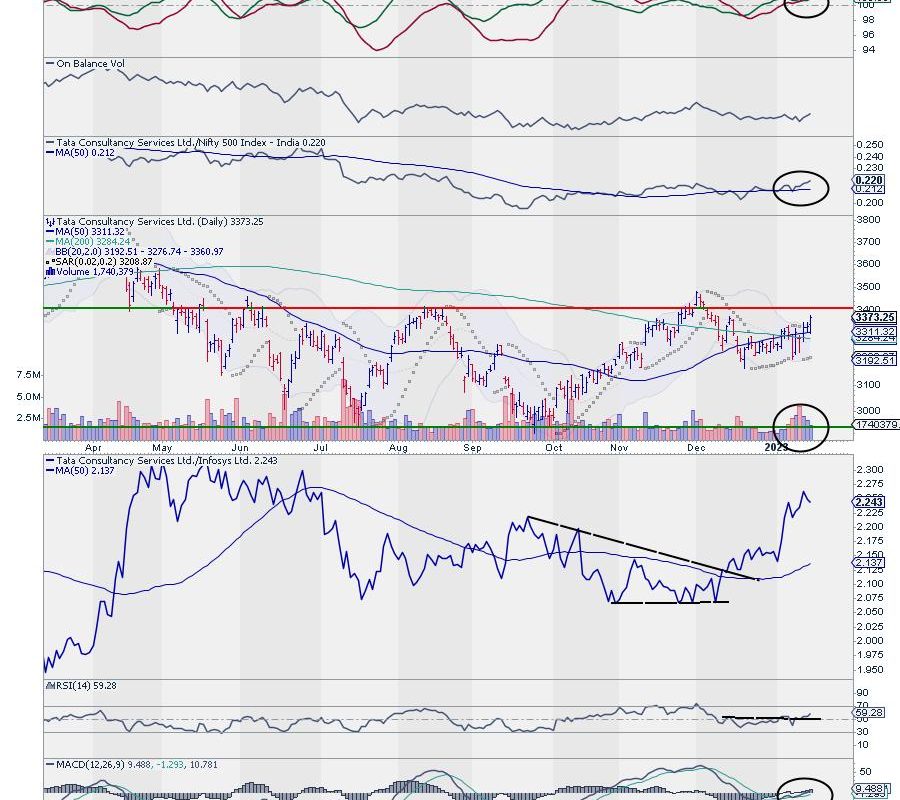The image size is (900, 800).
Task: Click the 2.137 ratio moving average tag
Action: (869, 562)
